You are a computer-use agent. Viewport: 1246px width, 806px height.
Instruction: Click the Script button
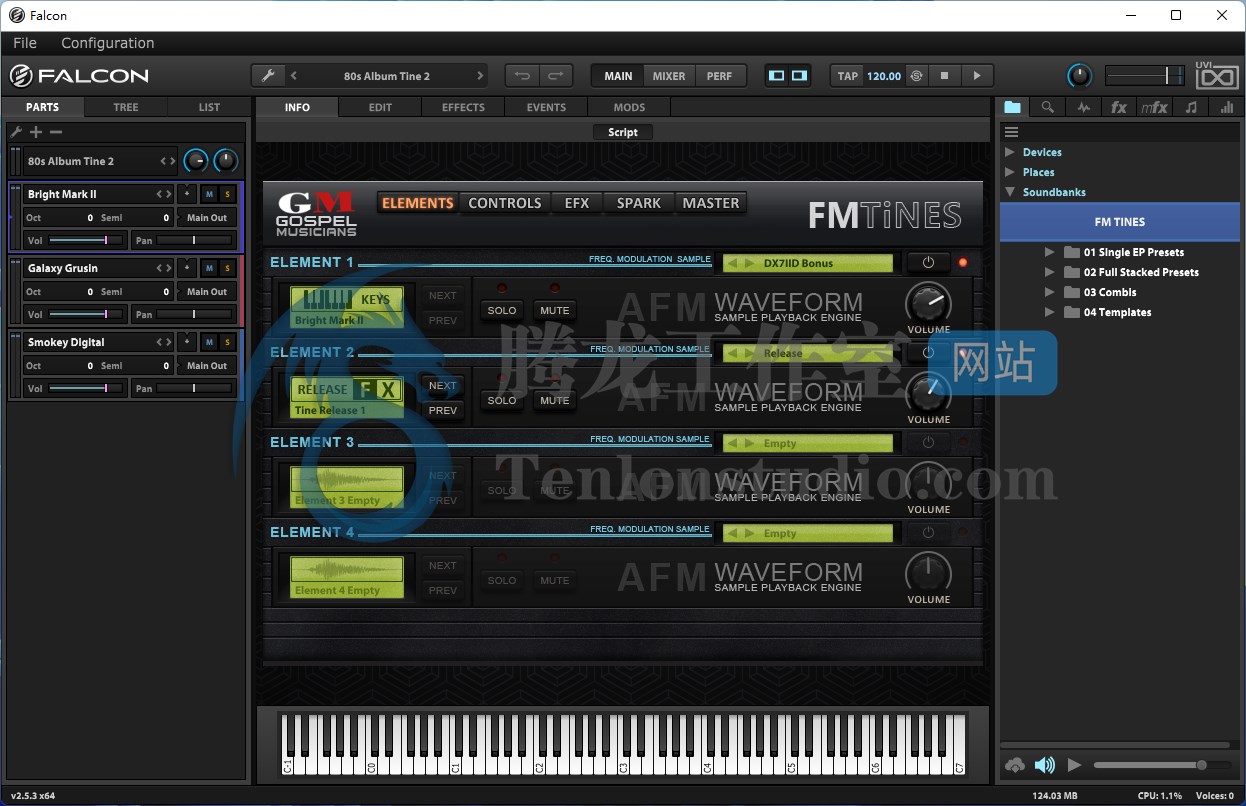(x=623, y=132)
